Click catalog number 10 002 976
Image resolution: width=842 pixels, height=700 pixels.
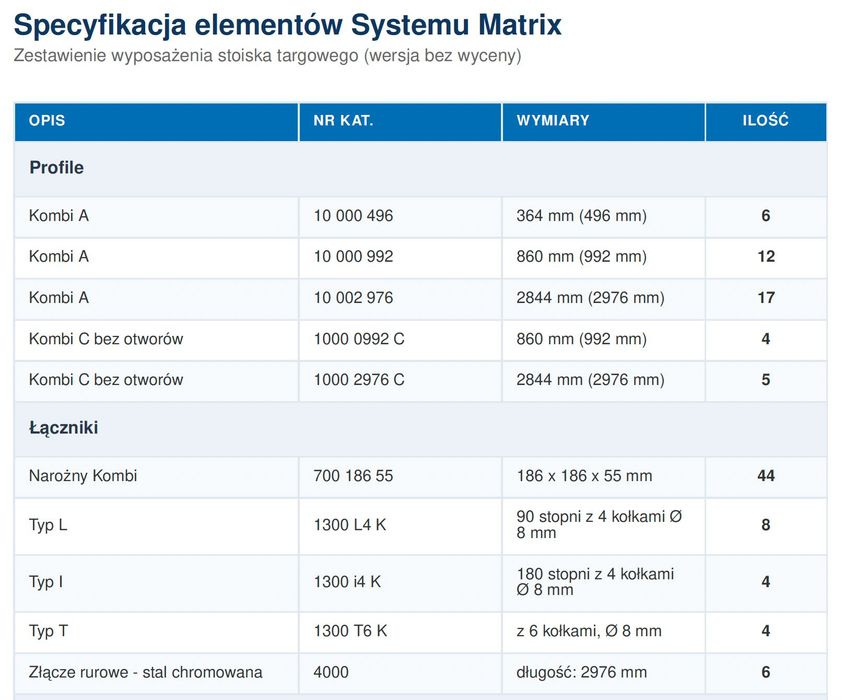pos(353,298)
